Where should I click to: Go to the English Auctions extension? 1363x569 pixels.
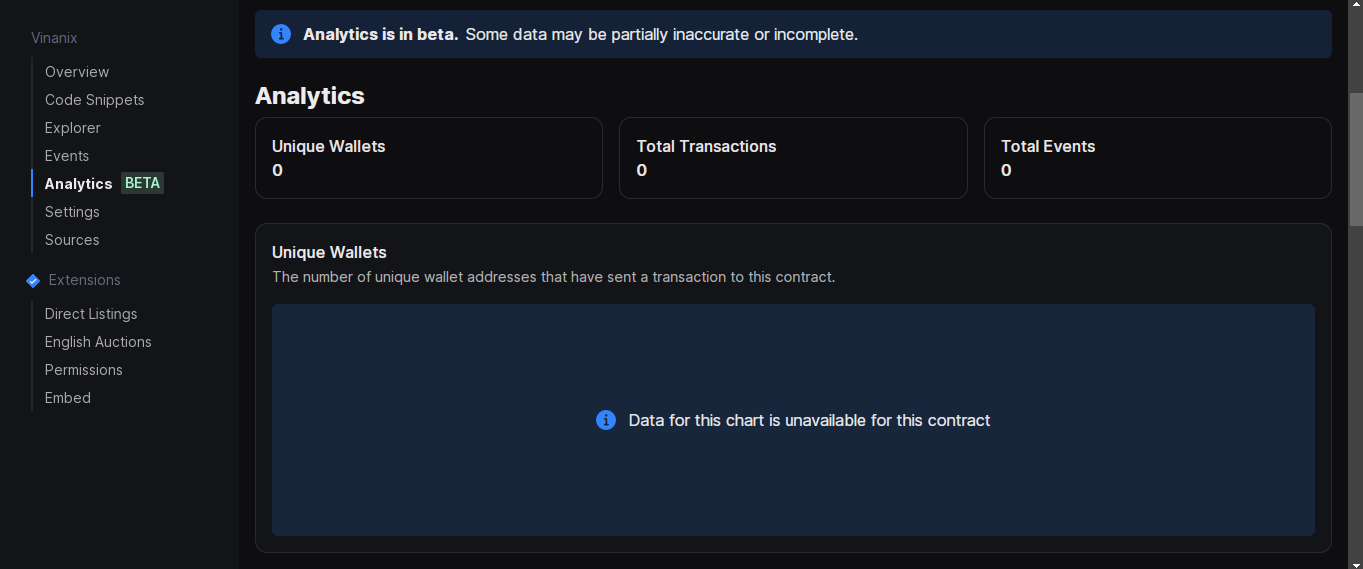click(x=98, y=342)
